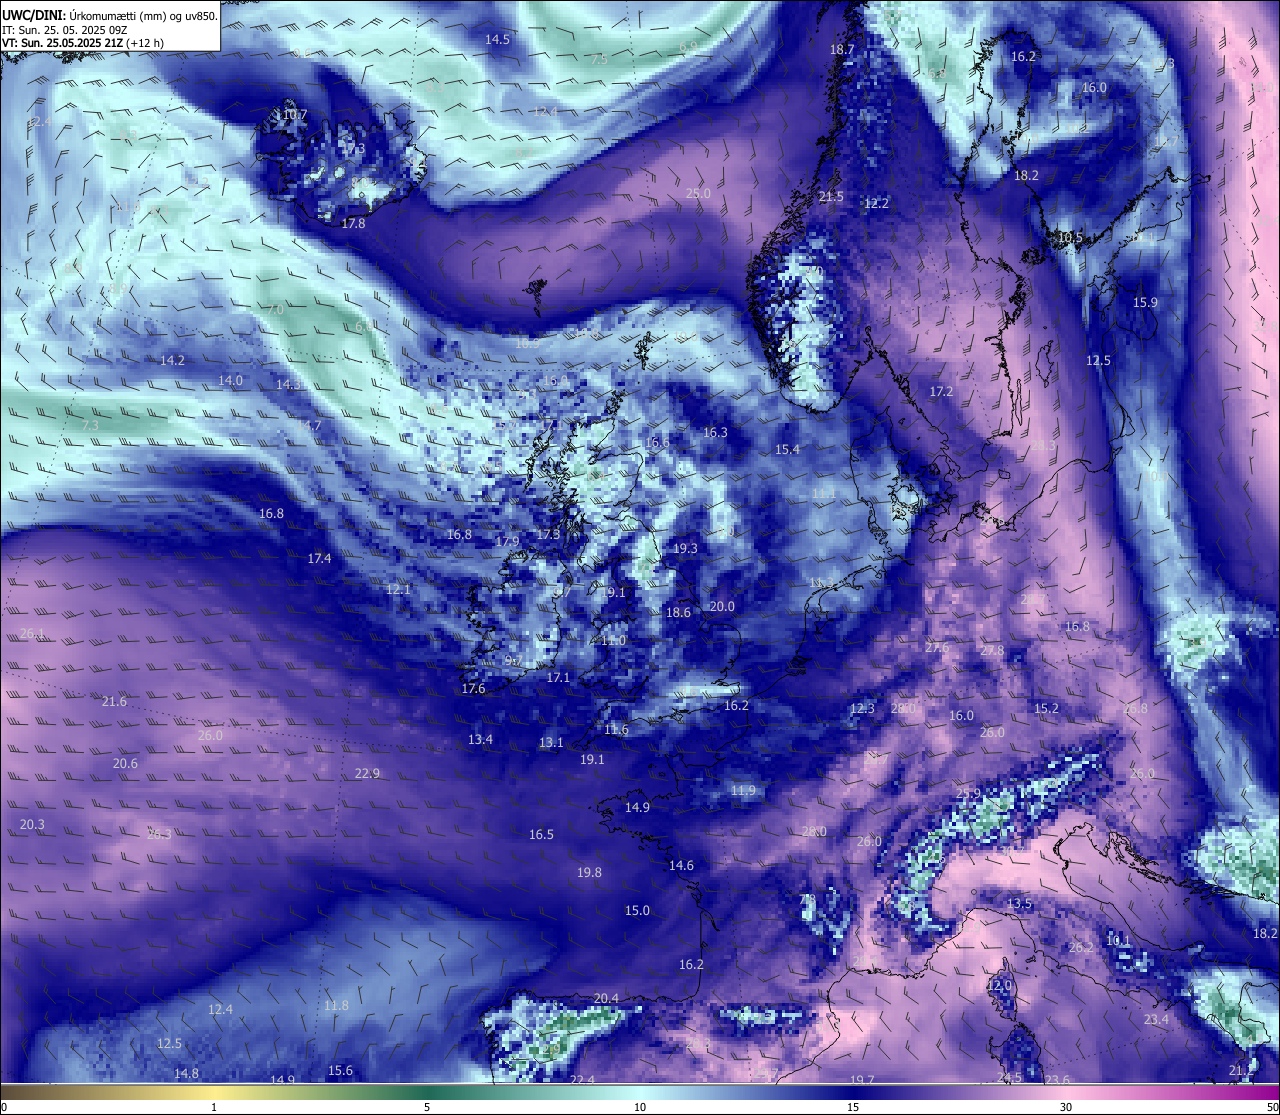Viewport: 1280px width, 1115px height.
Task: Click the 17.2 value over Baltic Sea
Action: tap(941, 391)
